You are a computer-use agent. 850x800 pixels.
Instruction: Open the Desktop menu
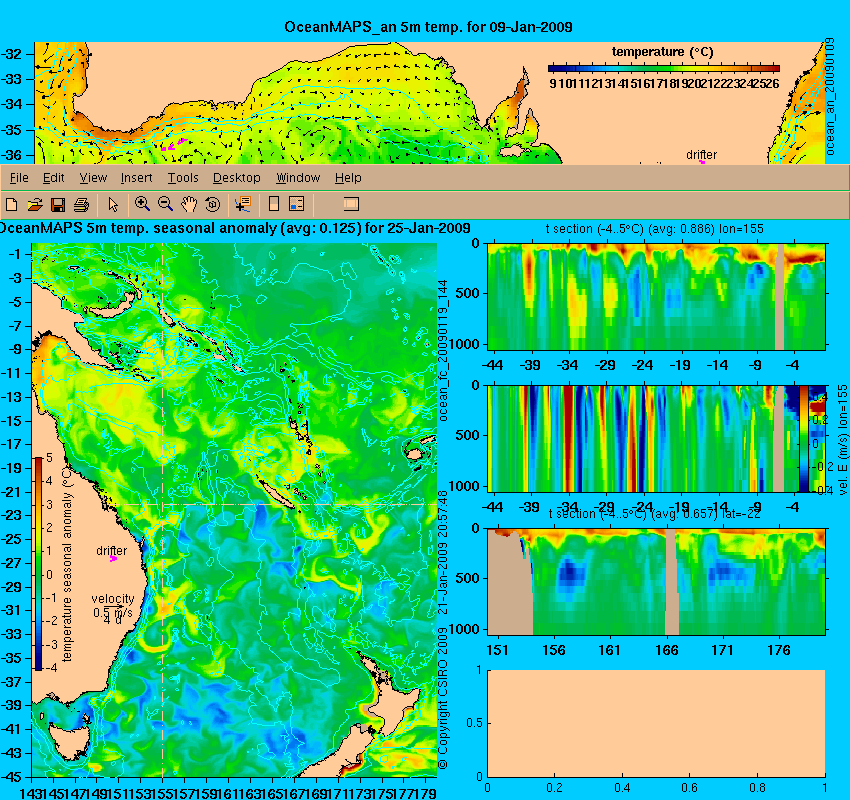point(236,178)
